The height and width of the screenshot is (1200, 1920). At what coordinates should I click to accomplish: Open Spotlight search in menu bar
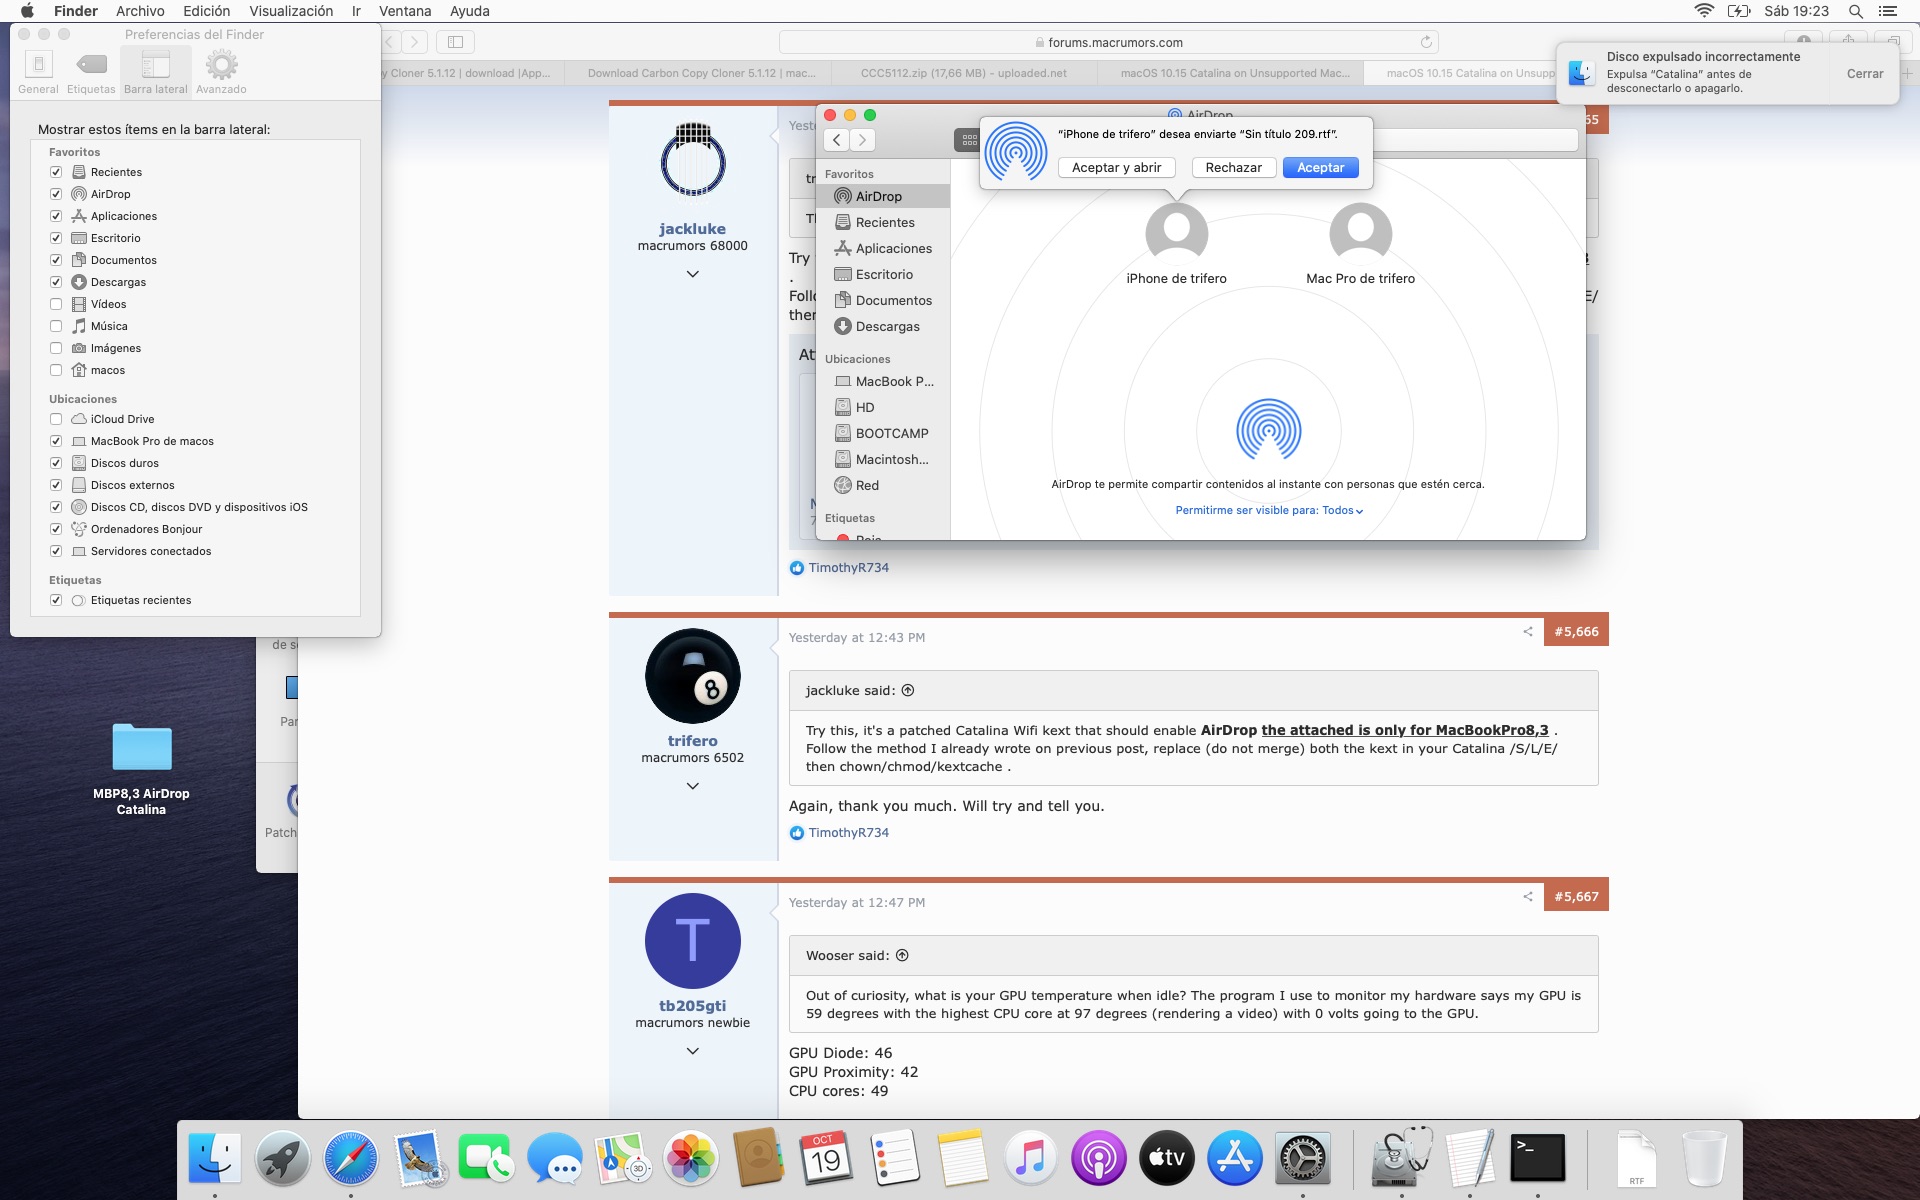pos(1855,11)
